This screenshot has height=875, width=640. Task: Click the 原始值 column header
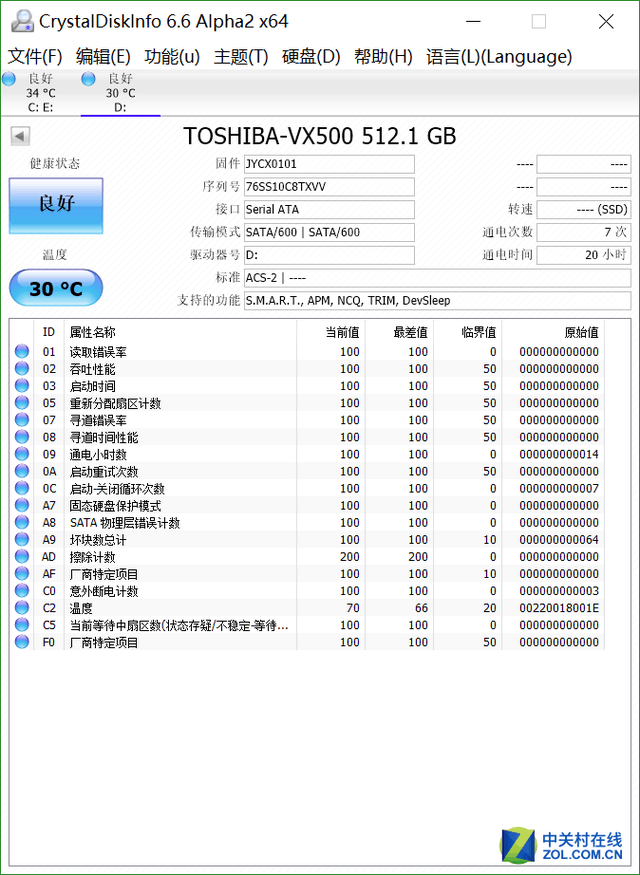tap(553, 333)
